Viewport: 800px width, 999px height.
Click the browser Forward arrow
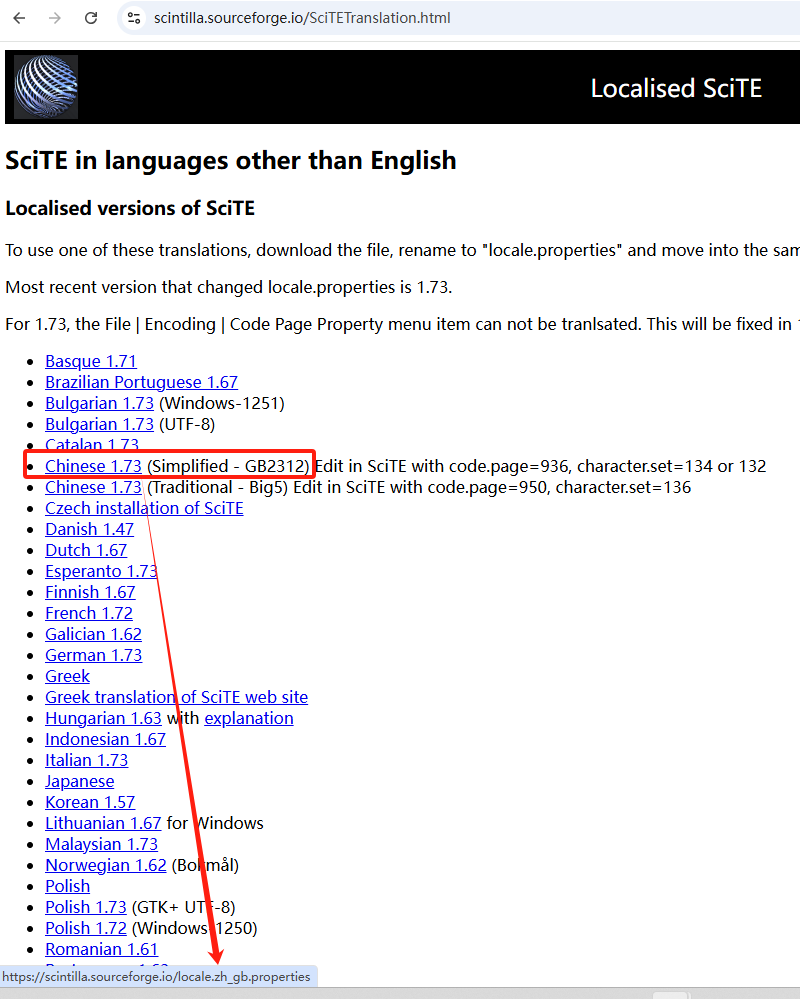(x=55, y=18)
